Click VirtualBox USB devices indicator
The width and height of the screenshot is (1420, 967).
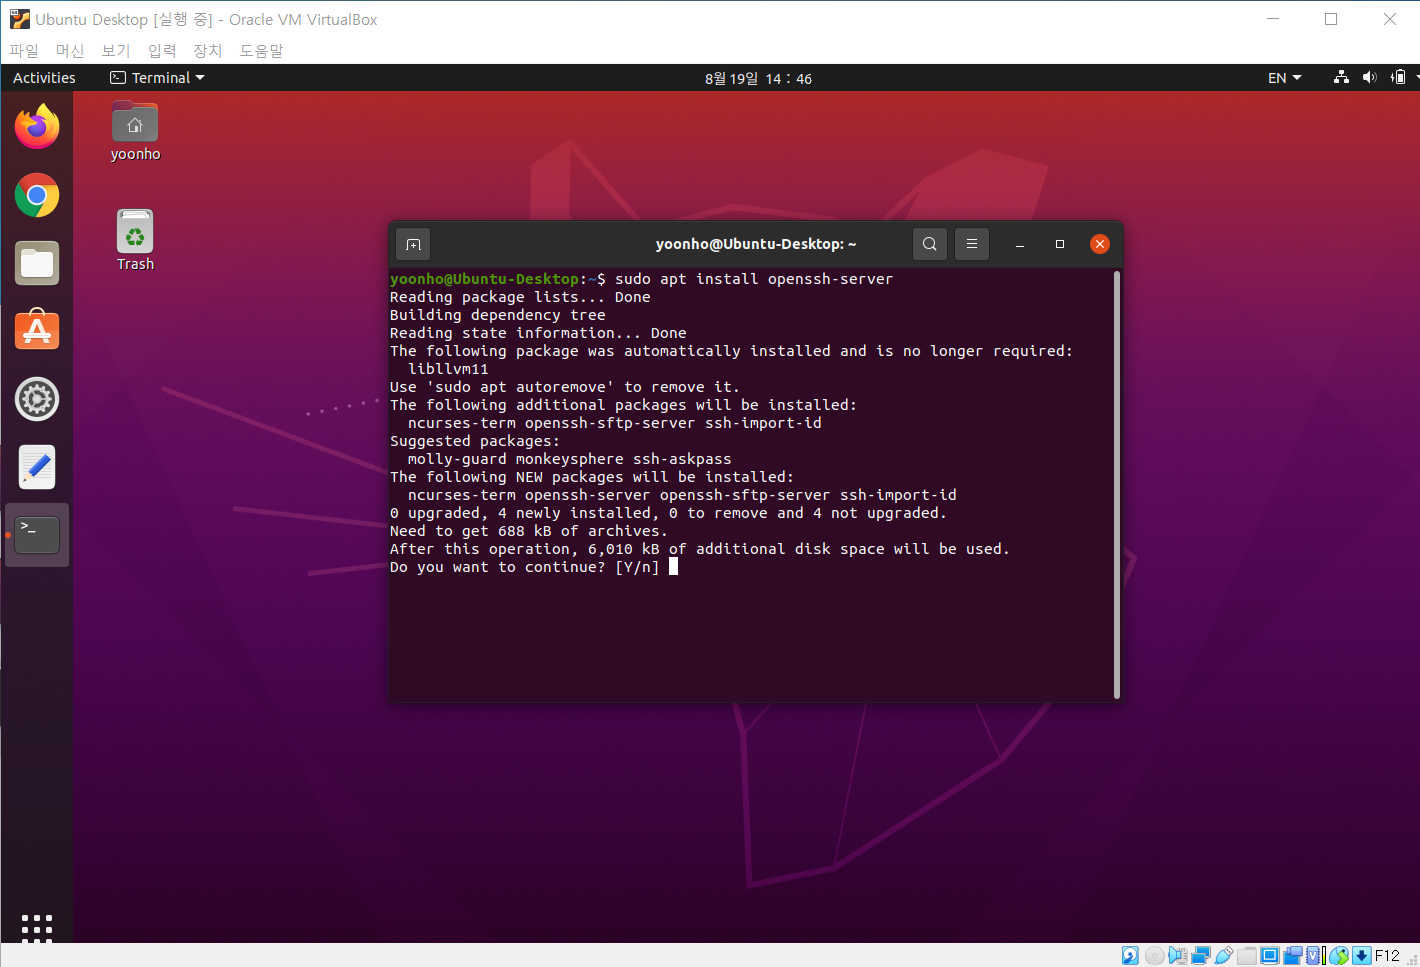click(x=1224, y=956)
